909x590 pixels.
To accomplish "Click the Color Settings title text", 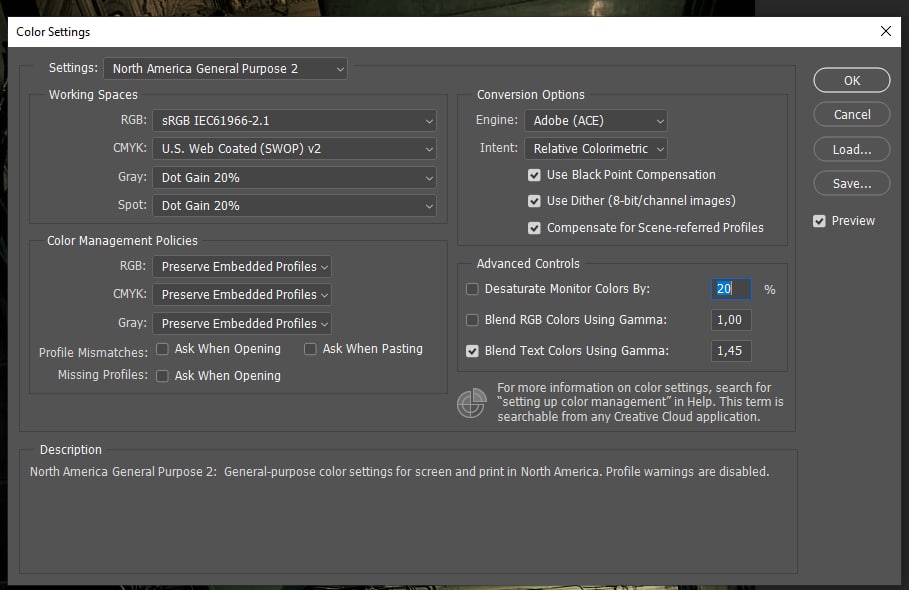I will [53, 32].
